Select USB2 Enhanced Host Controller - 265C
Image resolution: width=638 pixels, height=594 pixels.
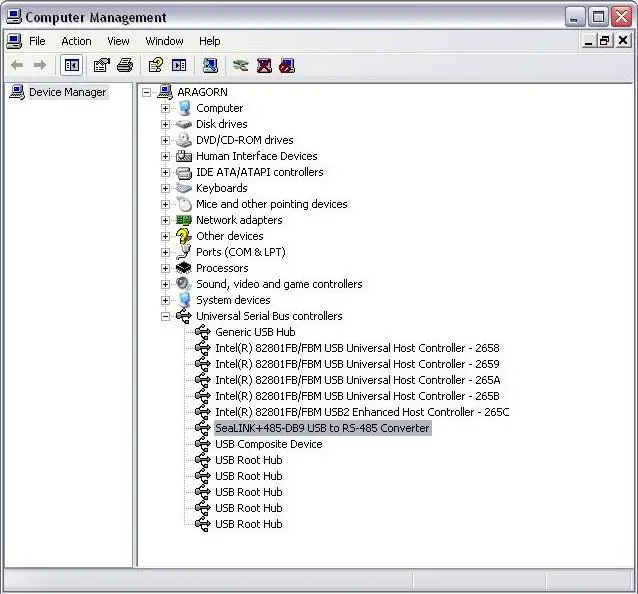[362, 412]
